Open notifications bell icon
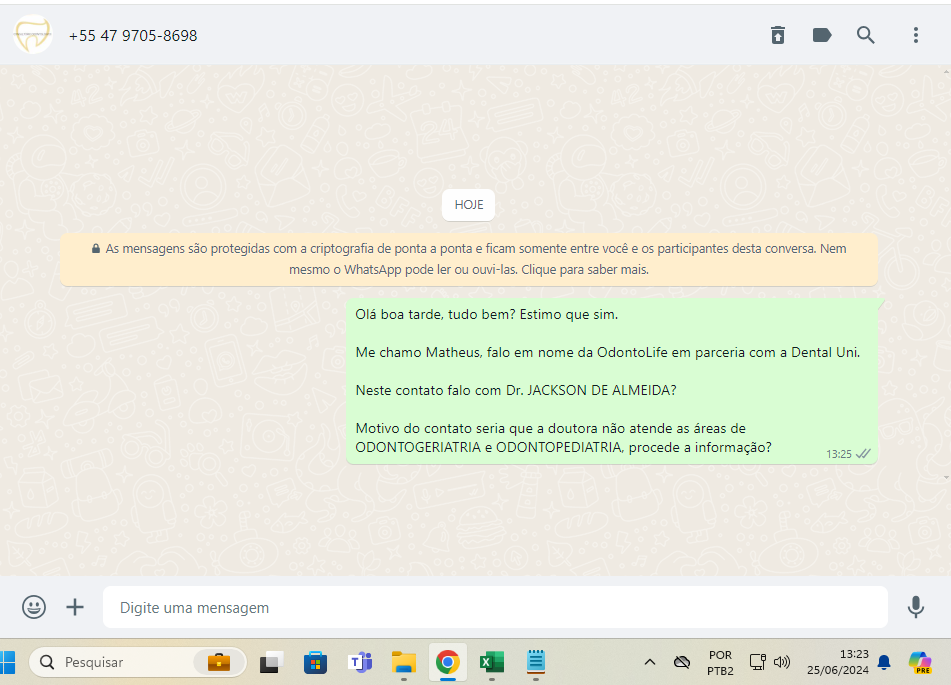 884,662
